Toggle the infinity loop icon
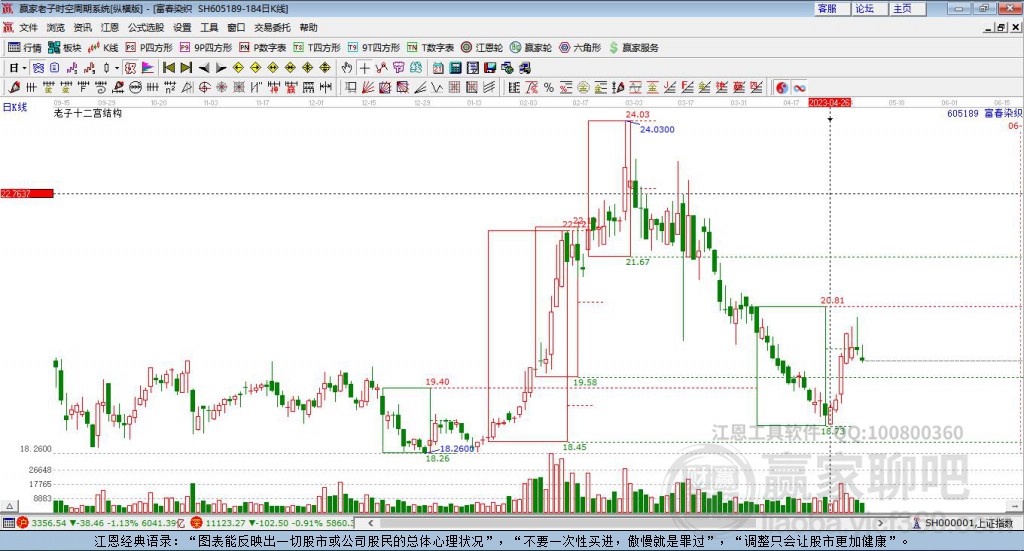 pyautogui.click(x=799, y=87)
